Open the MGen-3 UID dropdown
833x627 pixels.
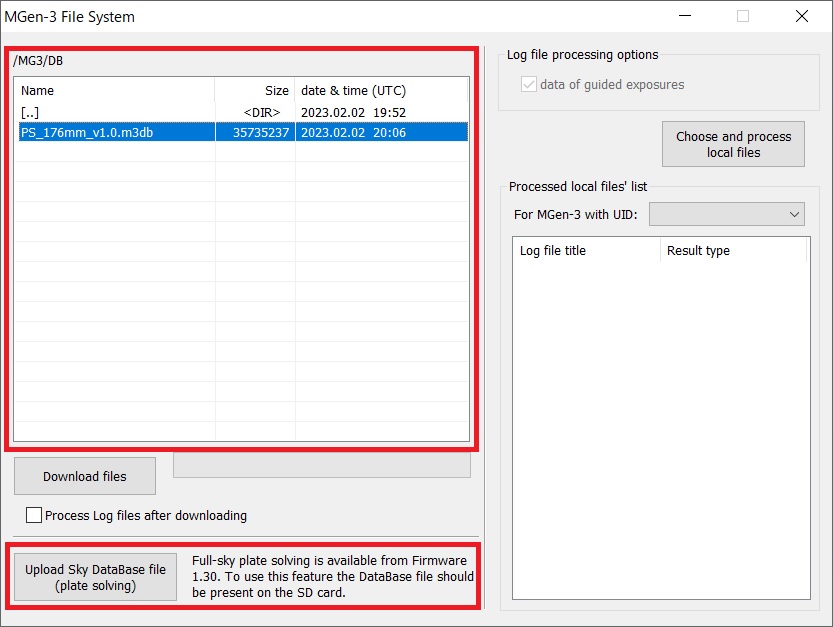coord(726,214)
